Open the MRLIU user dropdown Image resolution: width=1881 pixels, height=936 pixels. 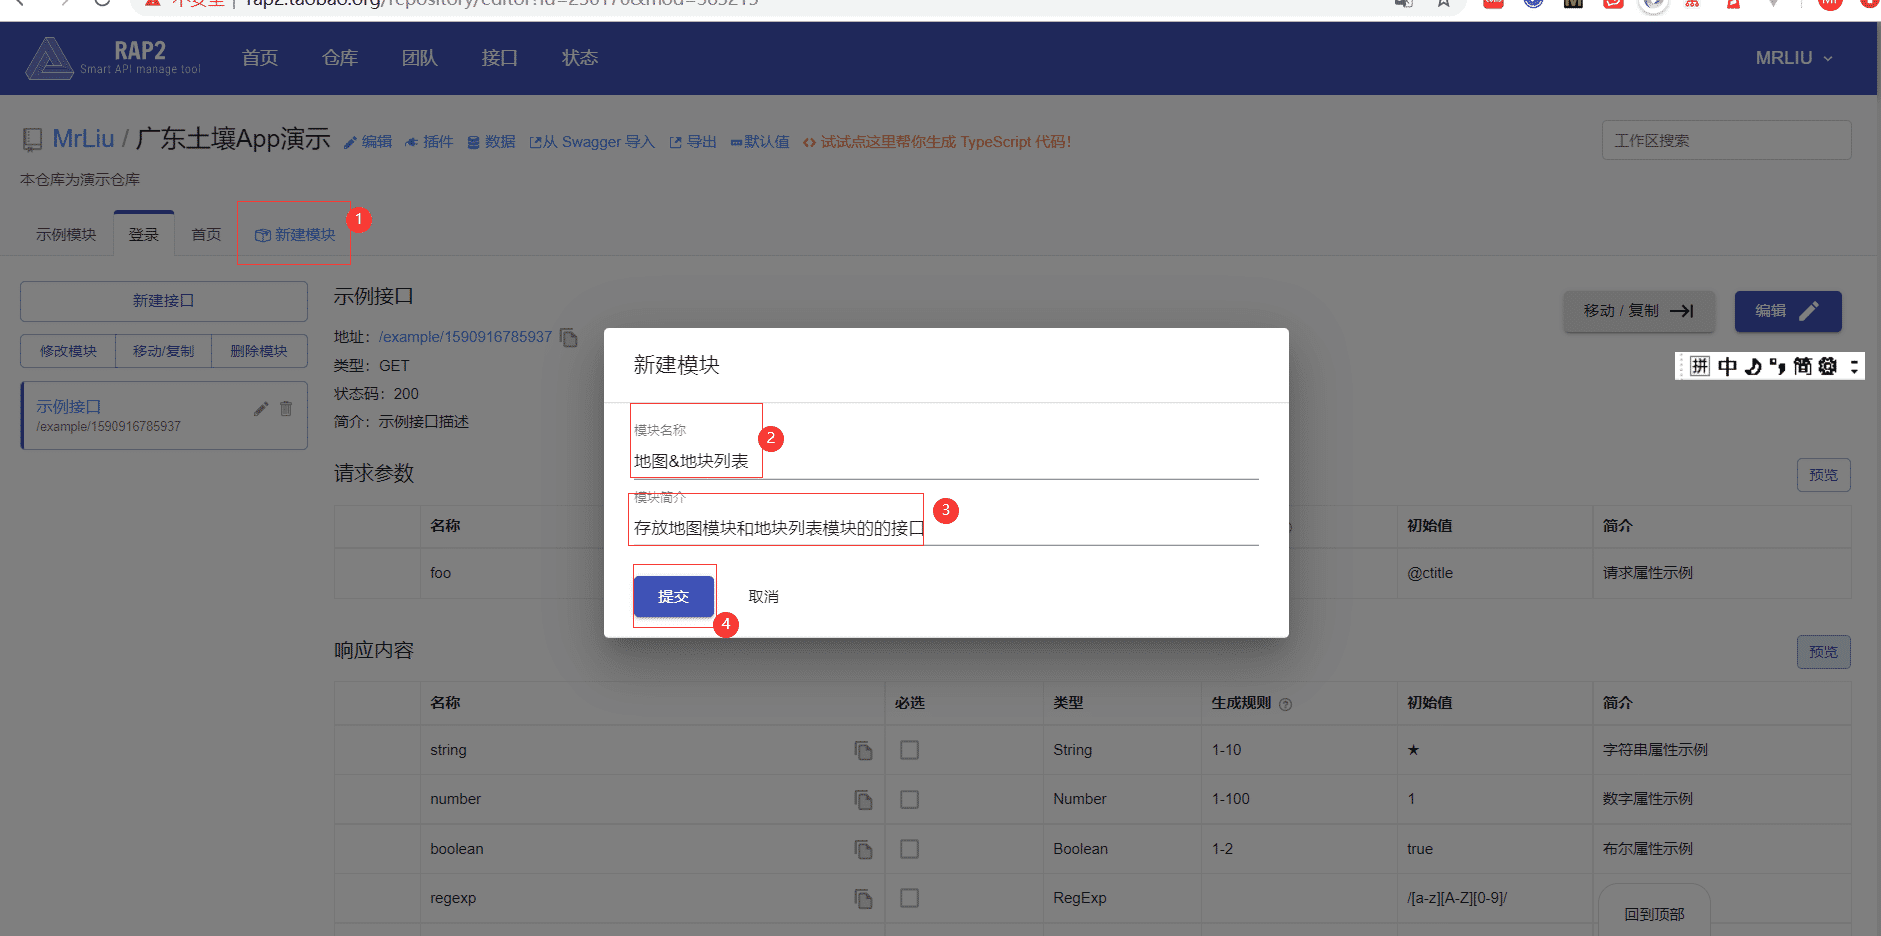(1794, 58)
